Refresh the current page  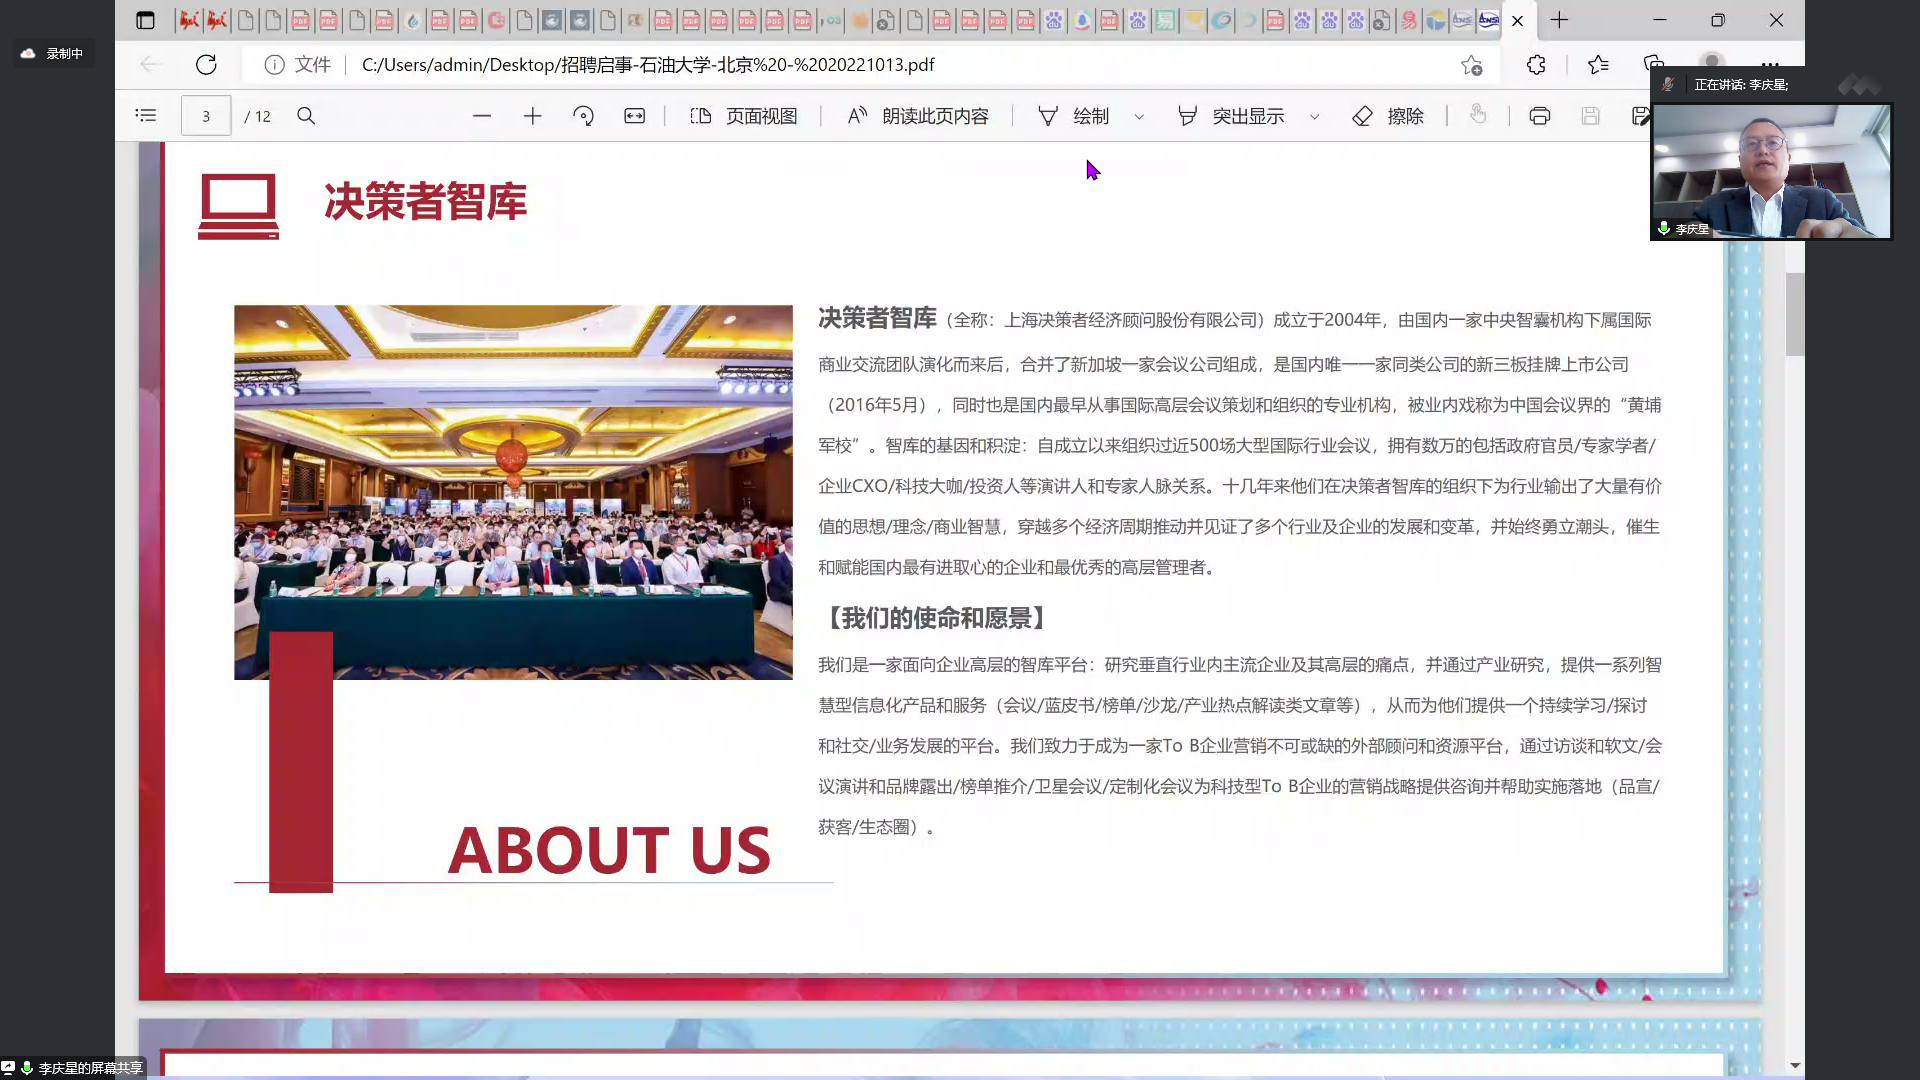(x=206, y=65)
